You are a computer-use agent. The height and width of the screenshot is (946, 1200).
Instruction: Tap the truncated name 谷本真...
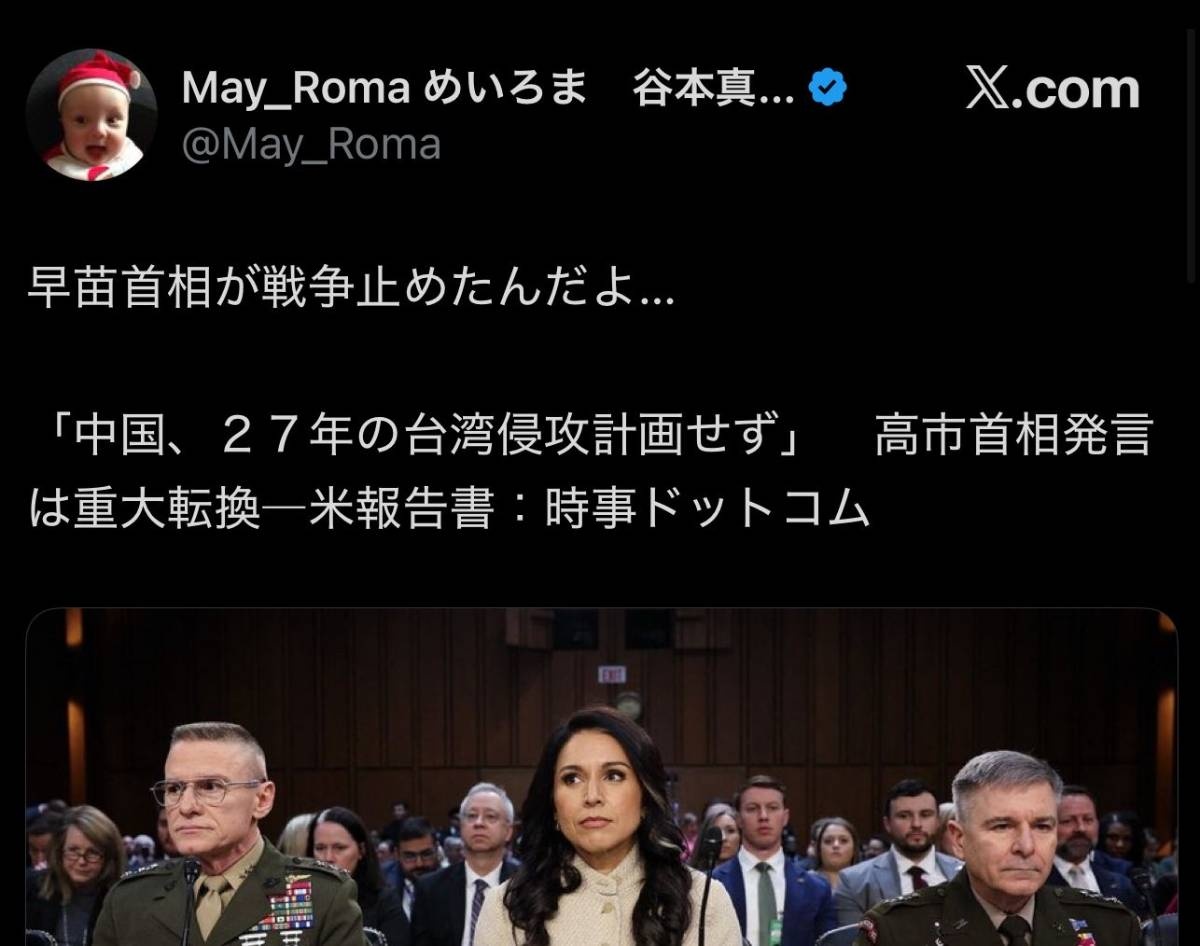713,91
